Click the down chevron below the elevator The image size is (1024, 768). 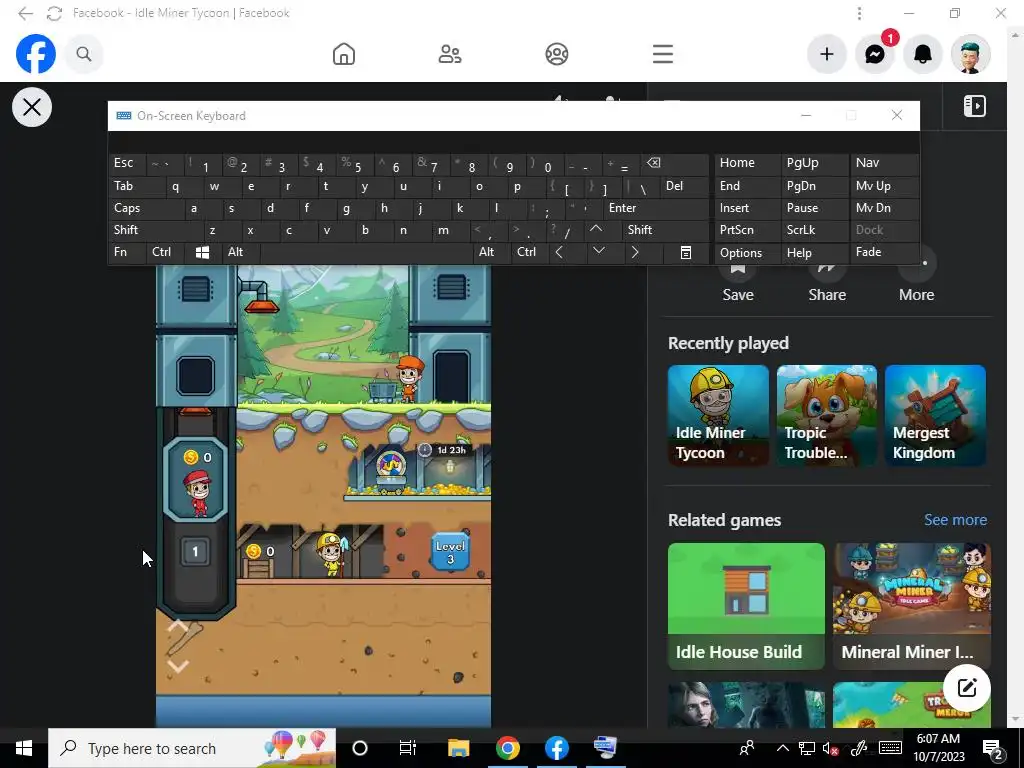(178, 665)
